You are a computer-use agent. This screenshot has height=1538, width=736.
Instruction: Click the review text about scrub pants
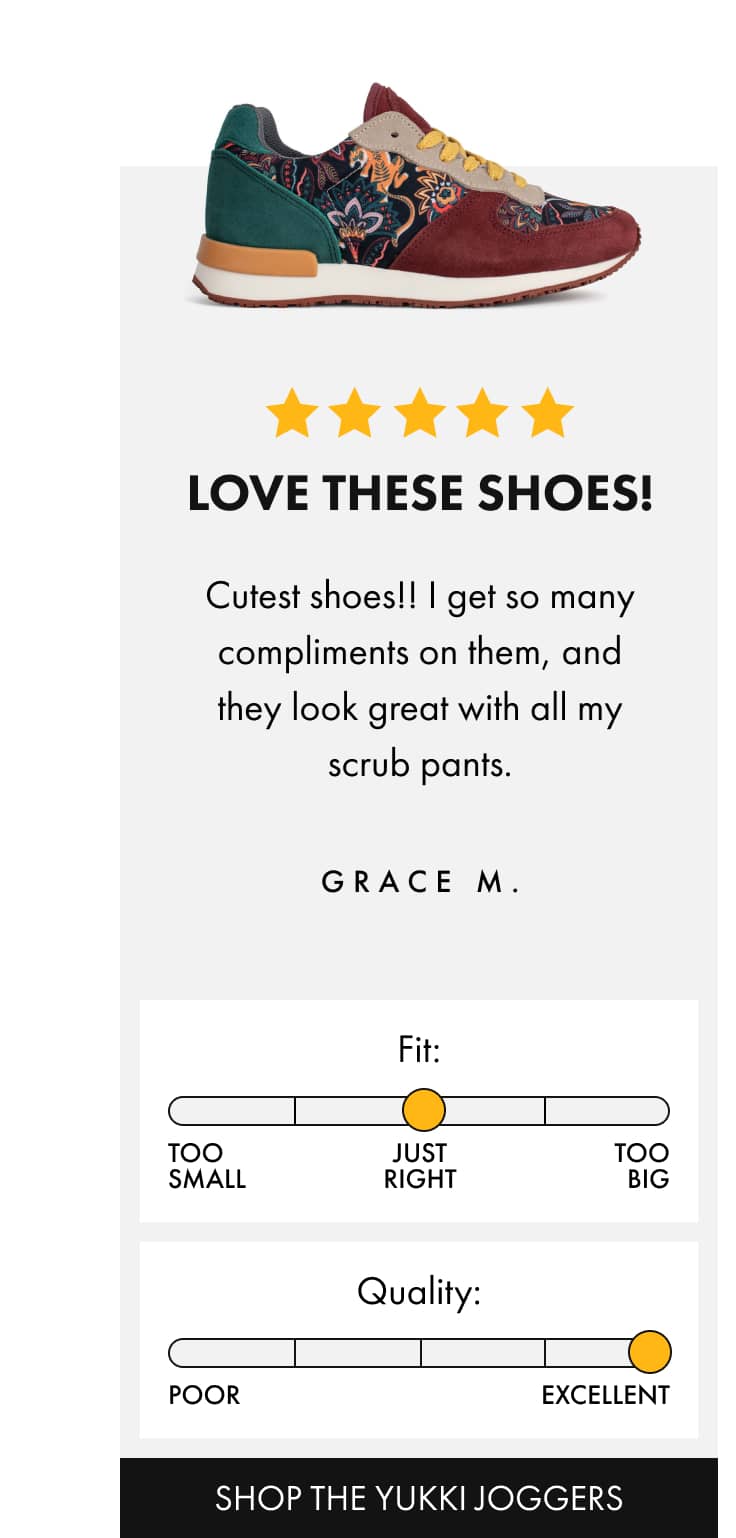420,680
